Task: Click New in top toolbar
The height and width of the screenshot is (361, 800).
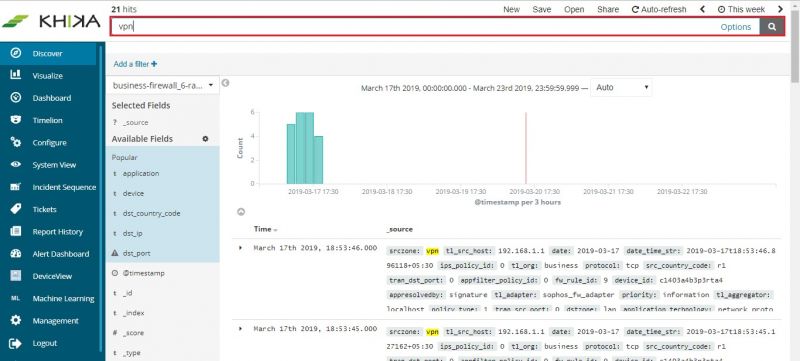Action: click(511, 9)
